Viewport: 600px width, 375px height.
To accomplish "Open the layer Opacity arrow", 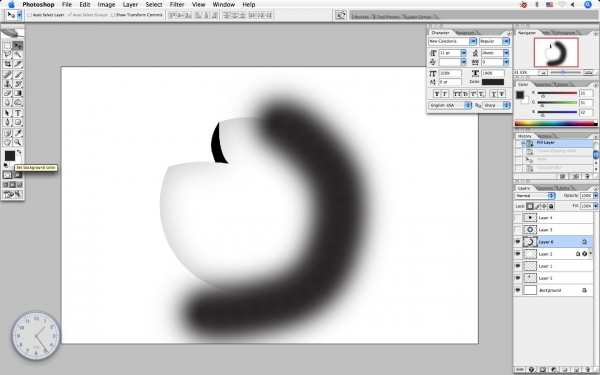I will [x=595, y=196].
